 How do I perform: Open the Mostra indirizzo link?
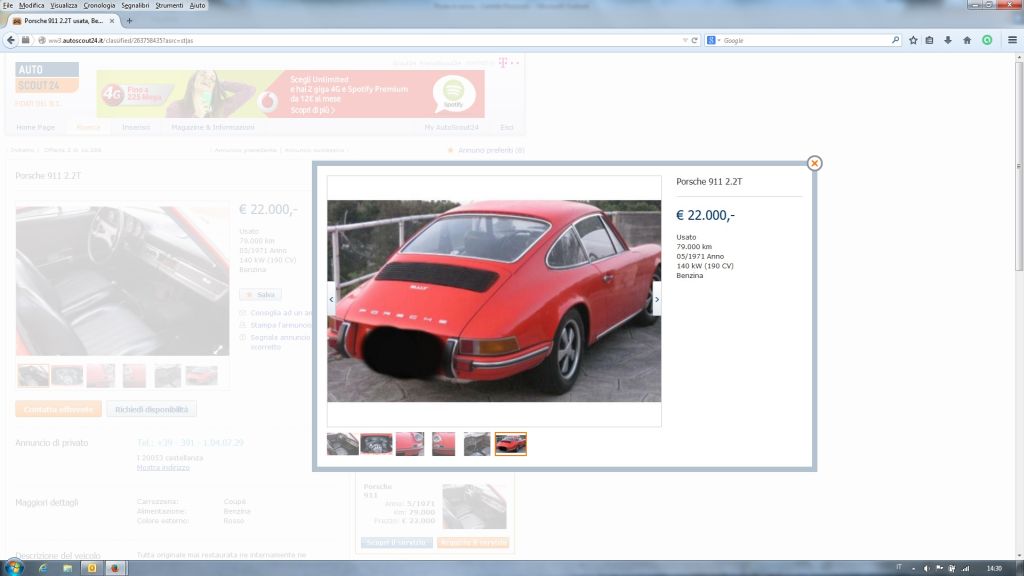(163, 468)
